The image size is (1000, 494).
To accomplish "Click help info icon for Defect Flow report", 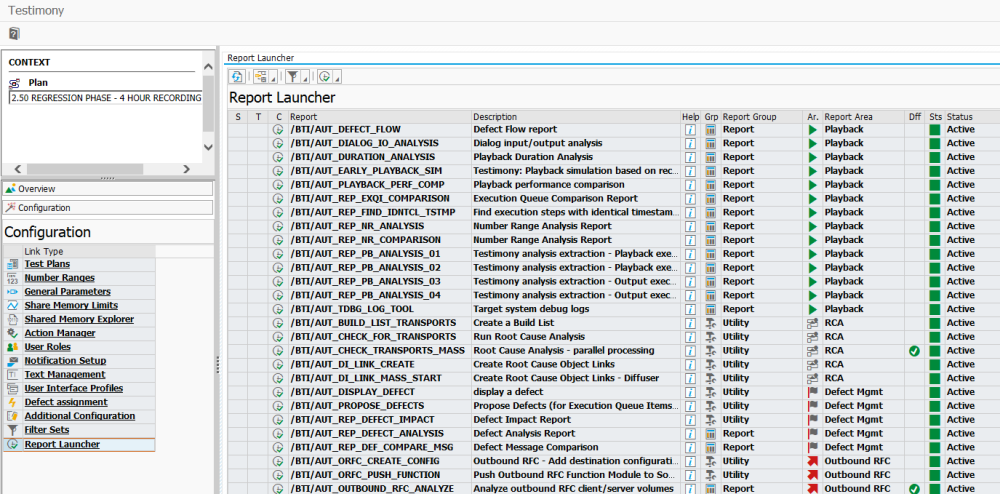I will 690,129.
